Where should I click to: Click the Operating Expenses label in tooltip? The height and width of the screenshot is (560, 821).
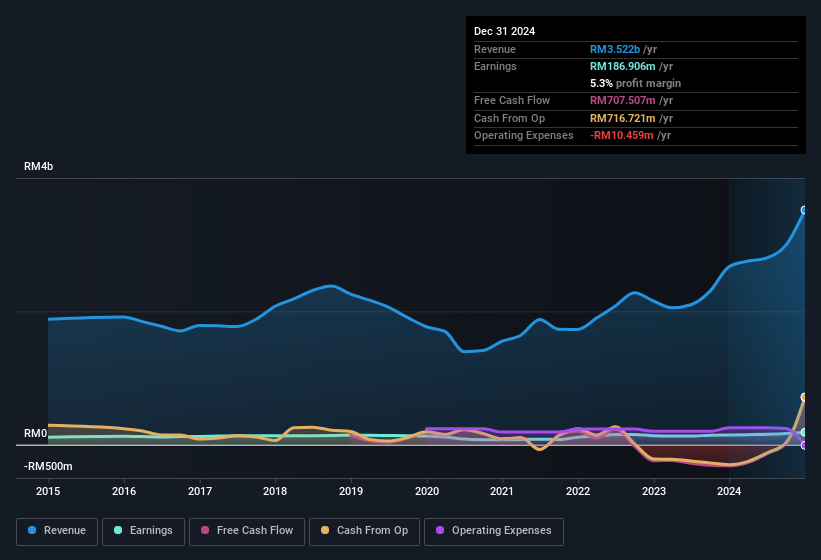point(524,136)
